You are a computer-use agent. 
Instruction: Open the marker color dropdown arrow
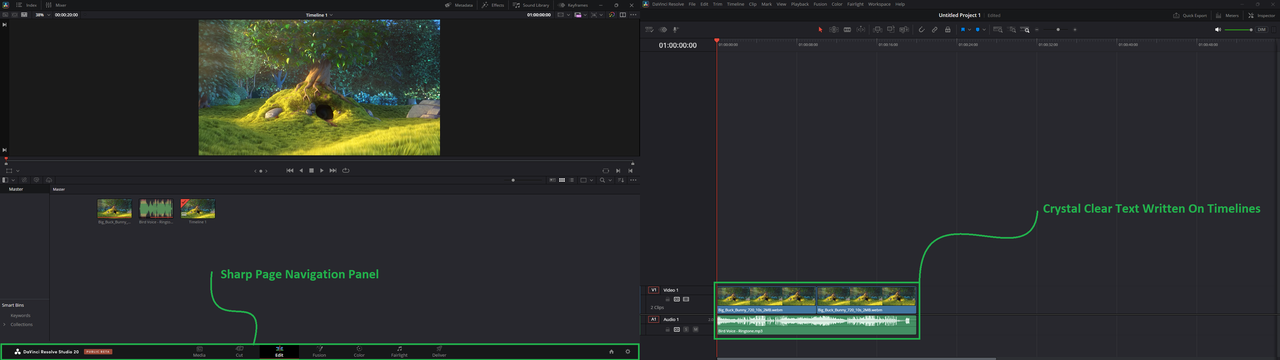point(984,29)
